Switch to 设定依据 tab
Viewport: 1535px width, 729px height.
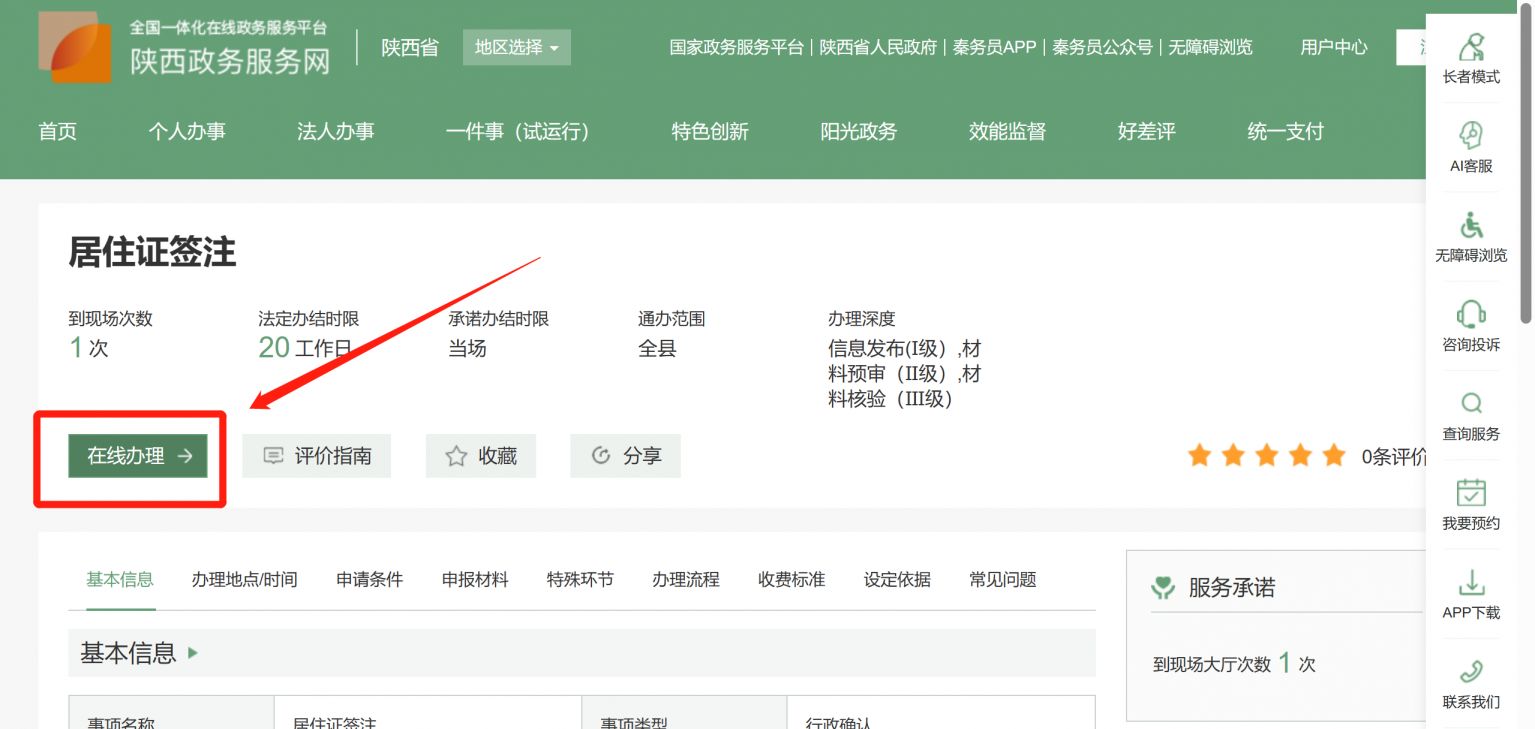coord(897,579)
